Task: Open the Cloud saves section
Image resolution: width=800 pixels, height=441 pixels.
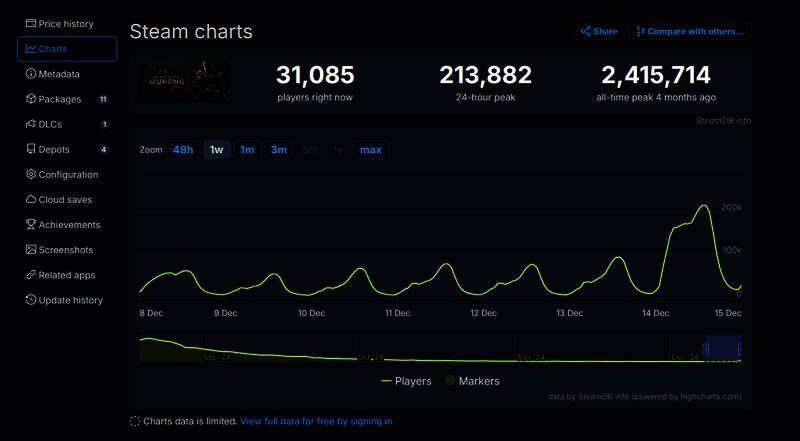Action: point(65,200)
